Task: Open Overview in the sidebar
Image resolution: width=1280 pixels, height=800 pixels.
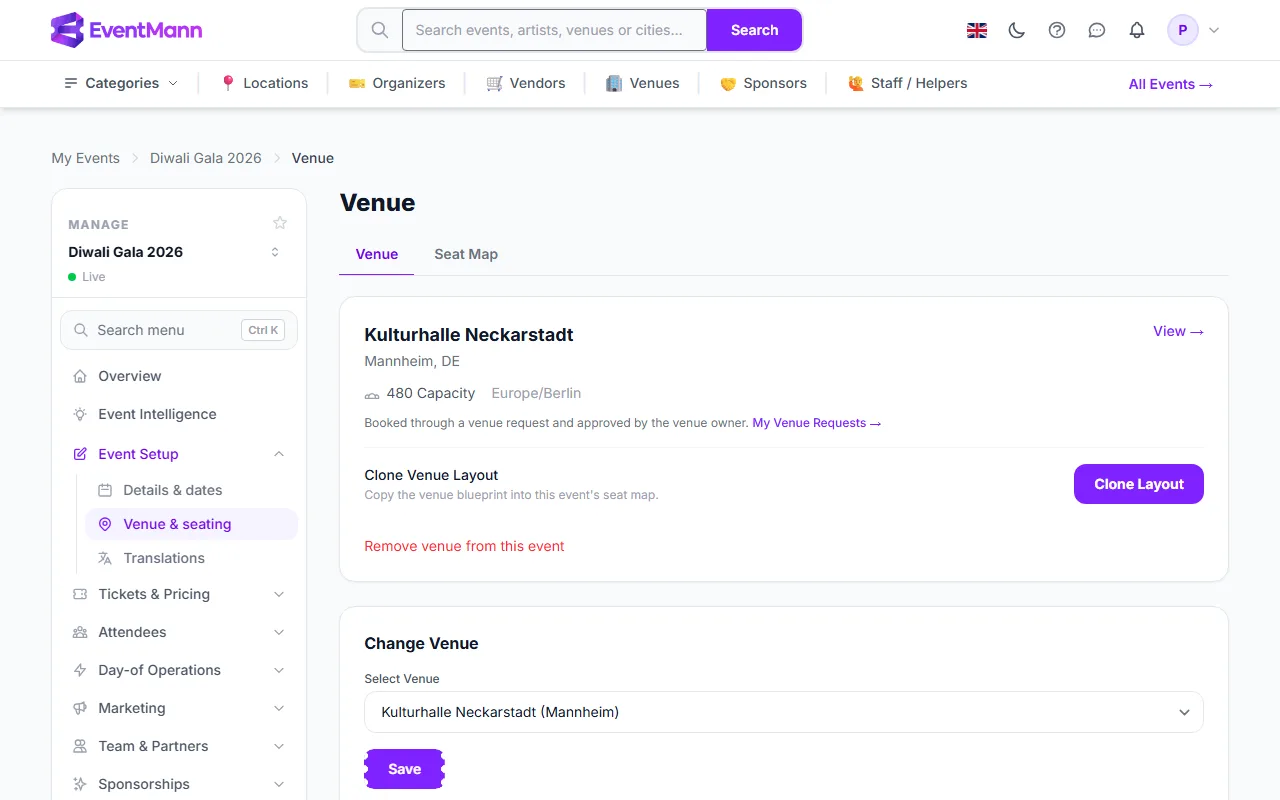Action: coord(179,376)
